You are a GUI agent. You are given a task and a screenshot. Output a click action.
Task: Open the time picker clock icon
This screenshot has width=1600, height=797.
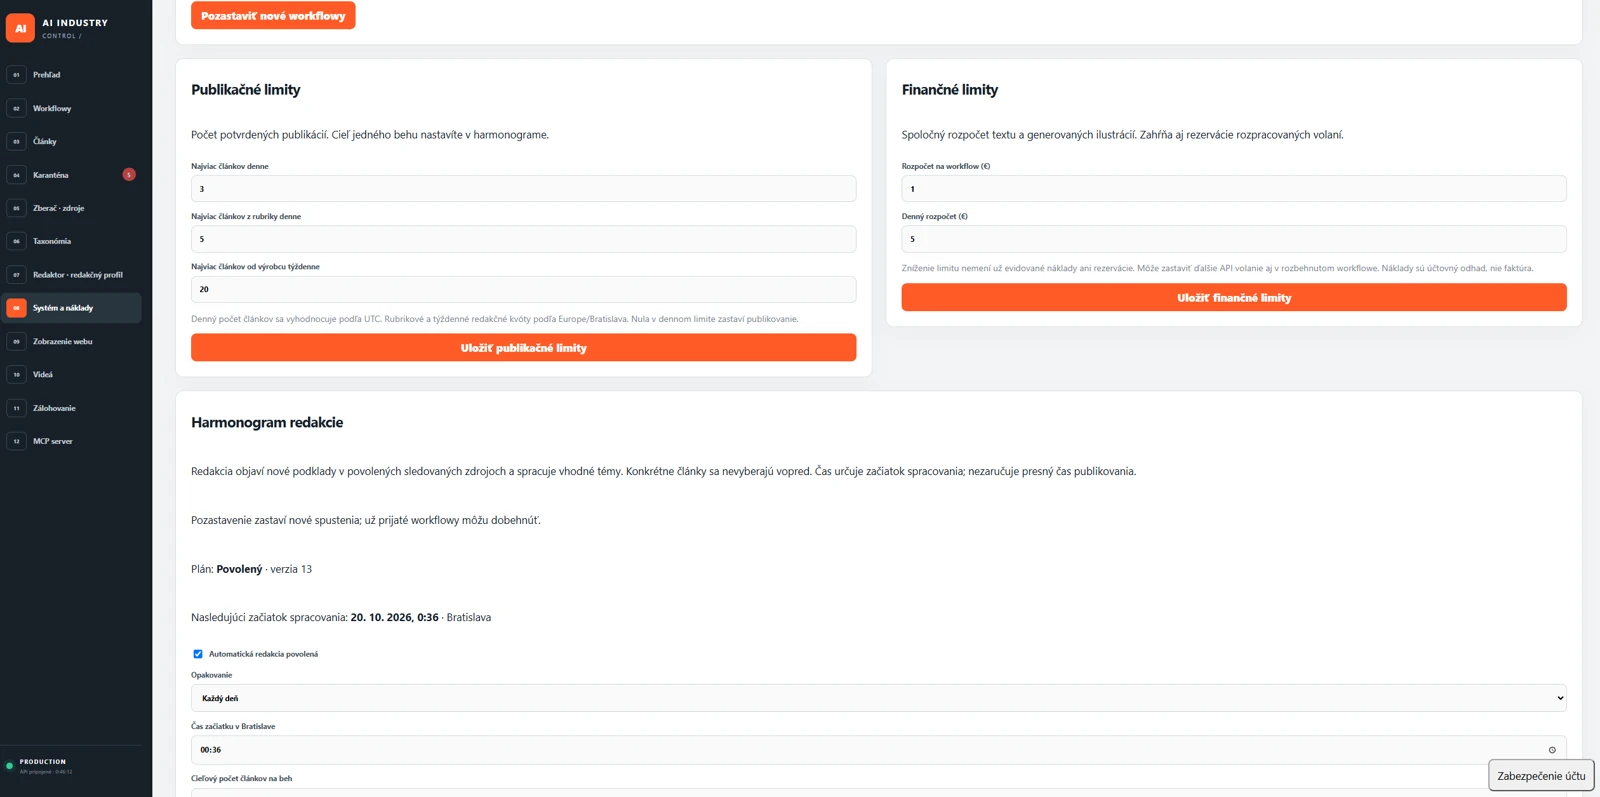pyautogui.click(x=1552, y=750)
